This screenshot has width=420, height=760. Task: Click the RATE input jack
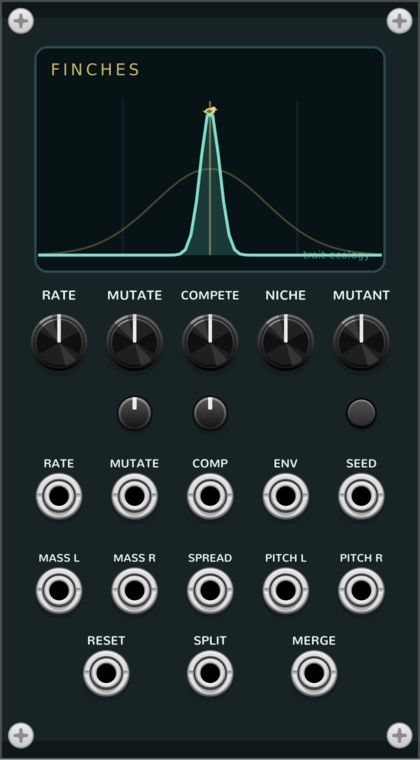[x=59, y=496]
